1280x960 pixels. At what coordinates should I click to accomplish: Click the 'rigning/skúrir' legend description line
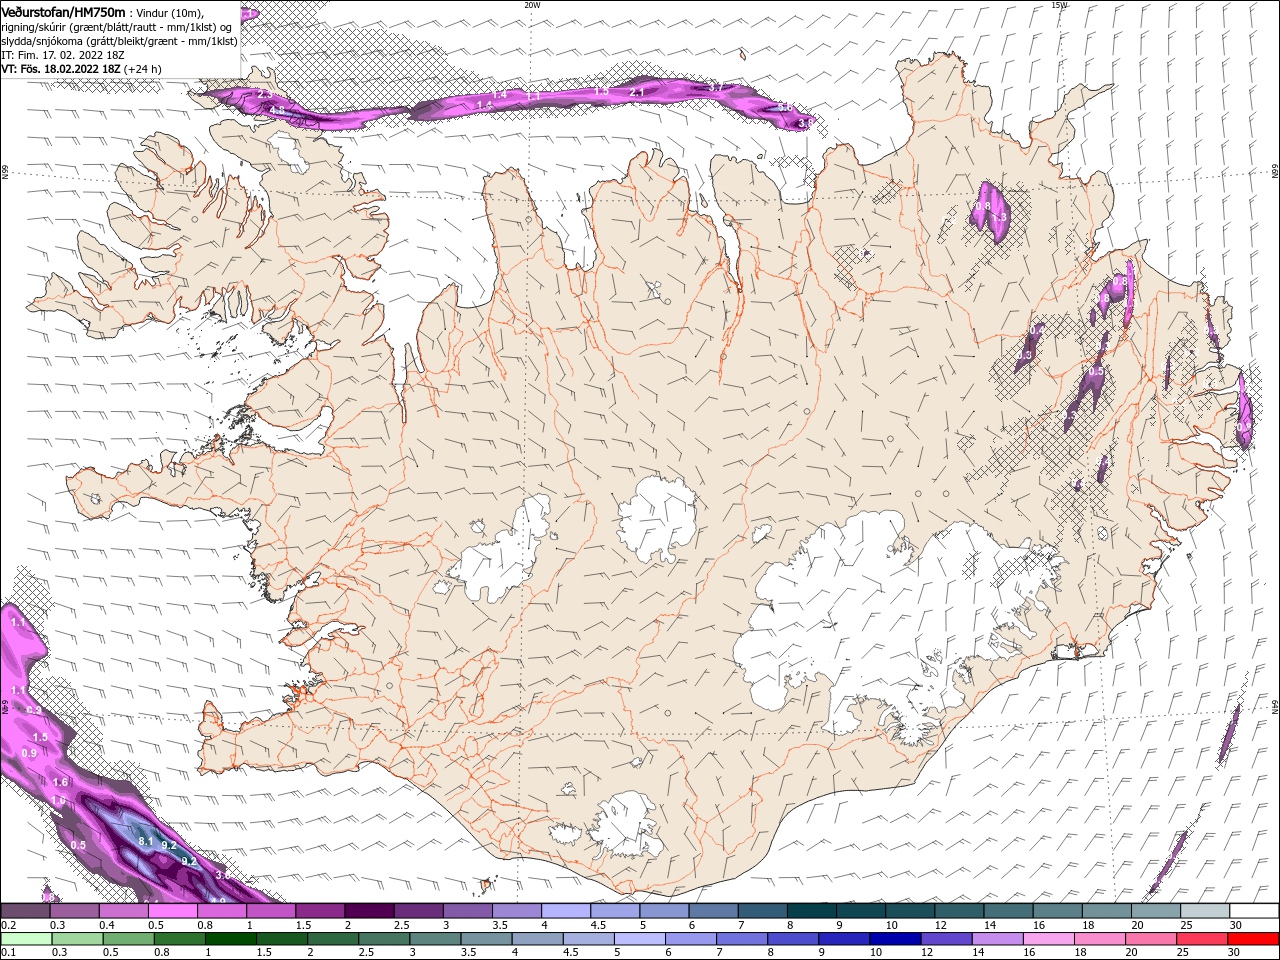point(115,27)
